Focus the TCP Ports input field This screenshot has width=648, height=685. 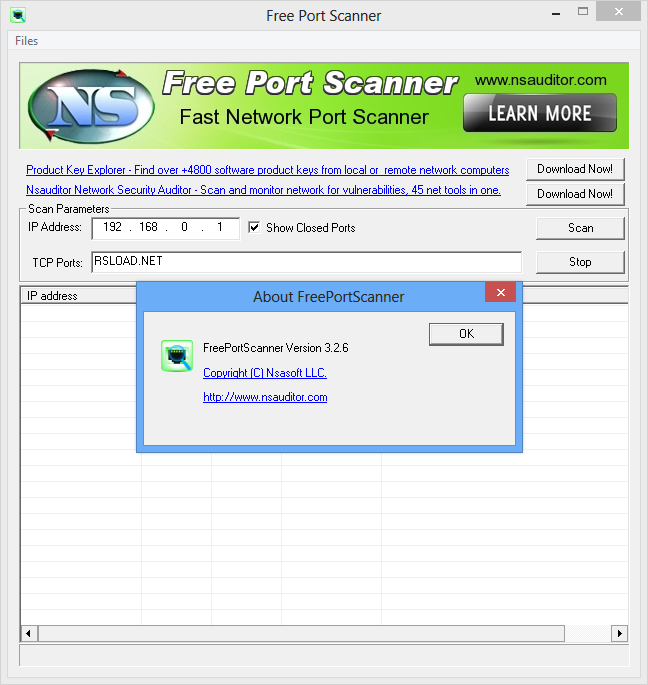306,262
